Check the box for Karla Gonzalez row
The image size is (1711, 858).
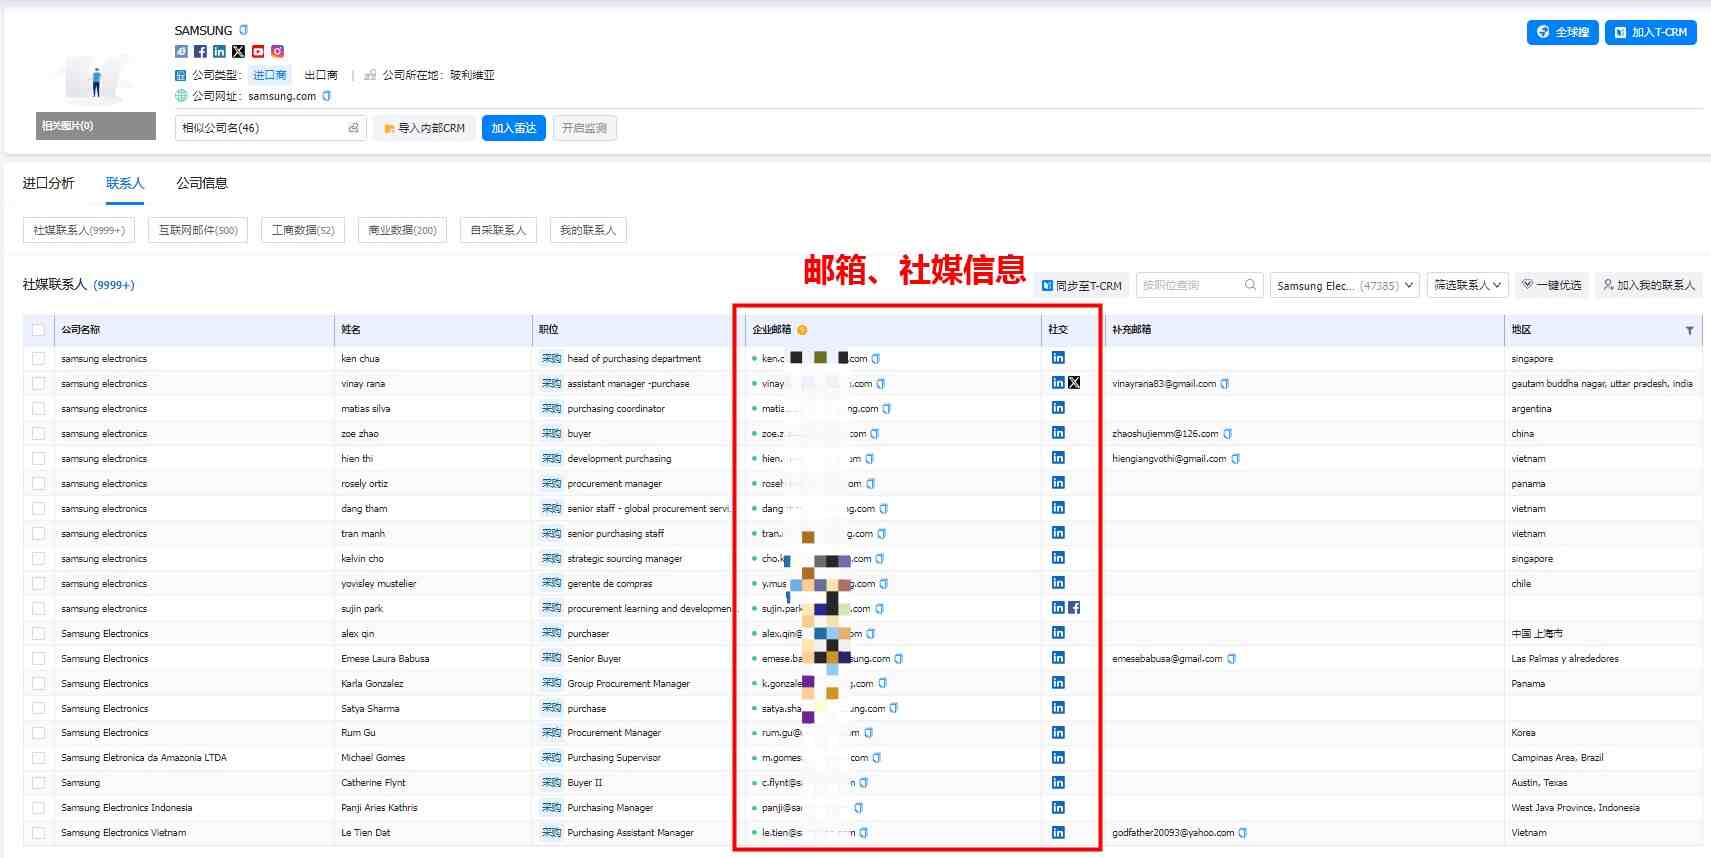point(38,683)
